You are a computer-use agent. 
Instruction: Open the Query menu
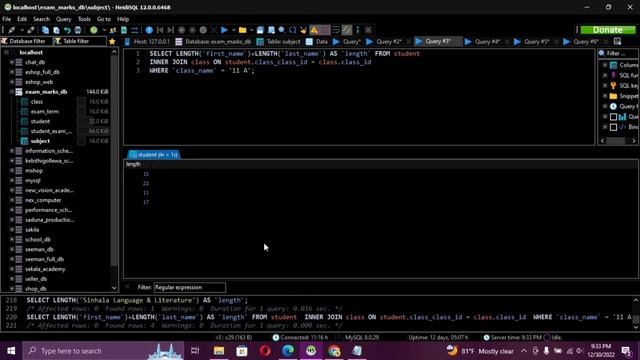[x=63, y=19]
